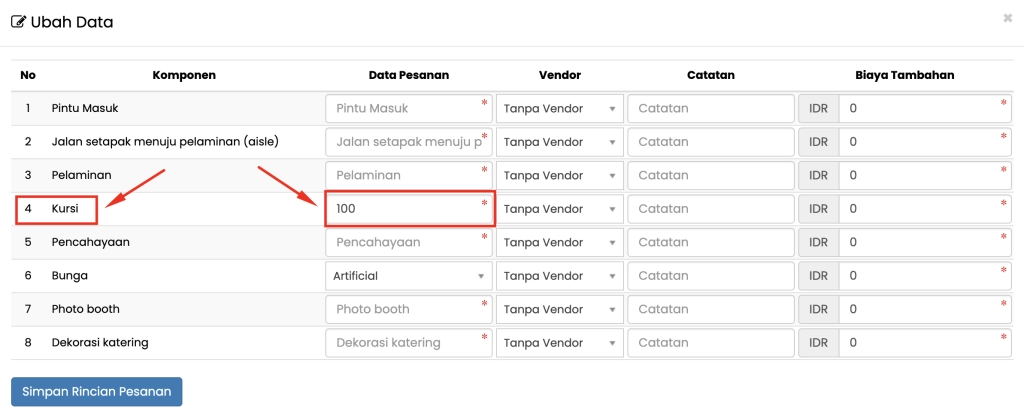1024x418 pixels.
Task: Open the Vendor dropdown for Pencahayaan
Action: 559,242
